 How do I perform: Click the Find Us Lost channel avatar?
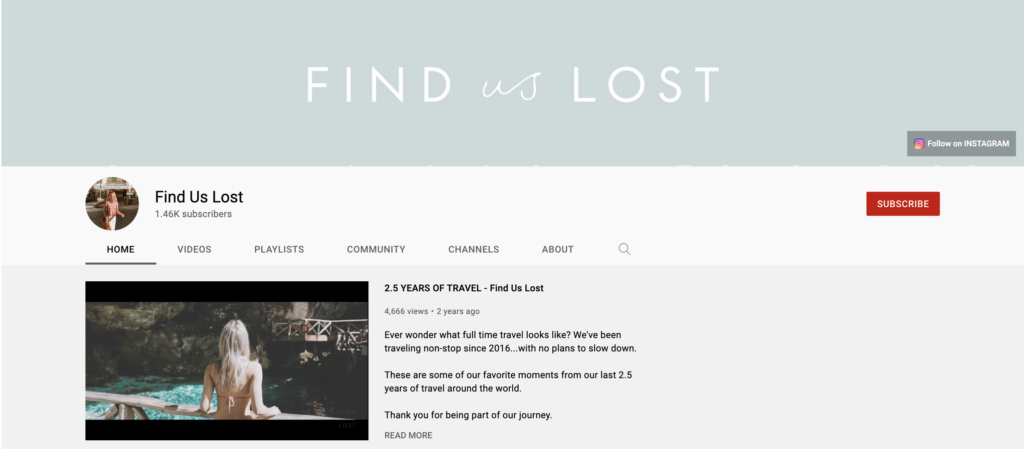click(x=112, y=204)
